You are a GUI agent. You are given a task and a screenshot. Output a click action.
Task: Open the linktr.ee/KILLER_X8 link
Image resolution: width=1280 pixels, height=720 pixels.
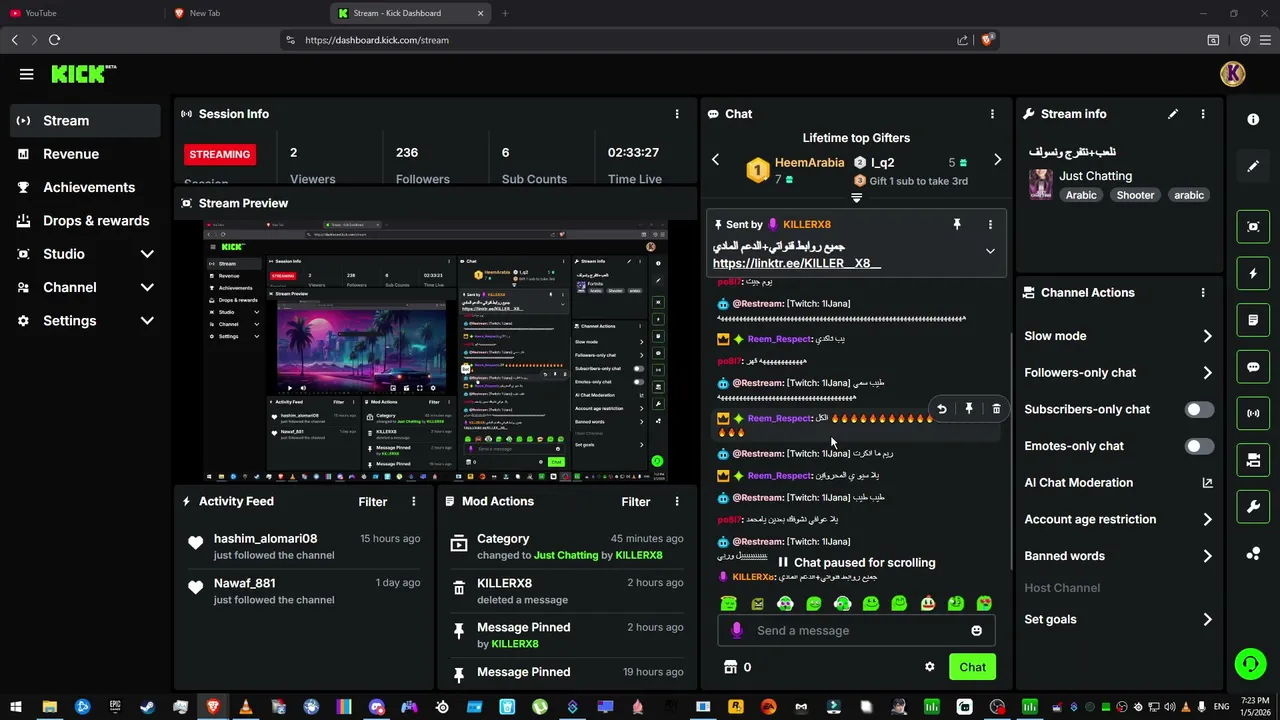click(797, 264)
